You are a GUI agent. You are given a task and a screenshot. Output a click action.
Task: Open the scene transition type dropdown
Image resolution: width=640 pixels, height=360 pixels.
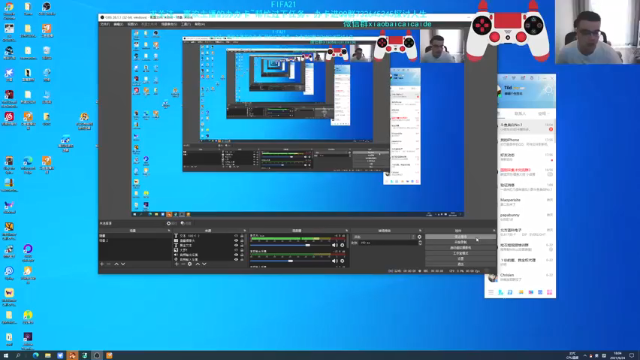coord(384,237)
